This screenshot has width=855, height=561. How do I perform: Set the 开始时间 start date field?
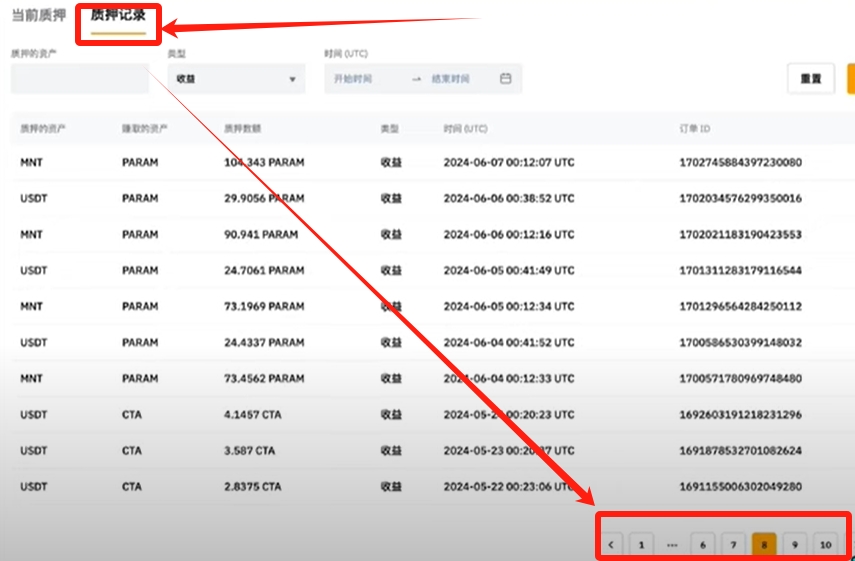click(x=353, y=79)
